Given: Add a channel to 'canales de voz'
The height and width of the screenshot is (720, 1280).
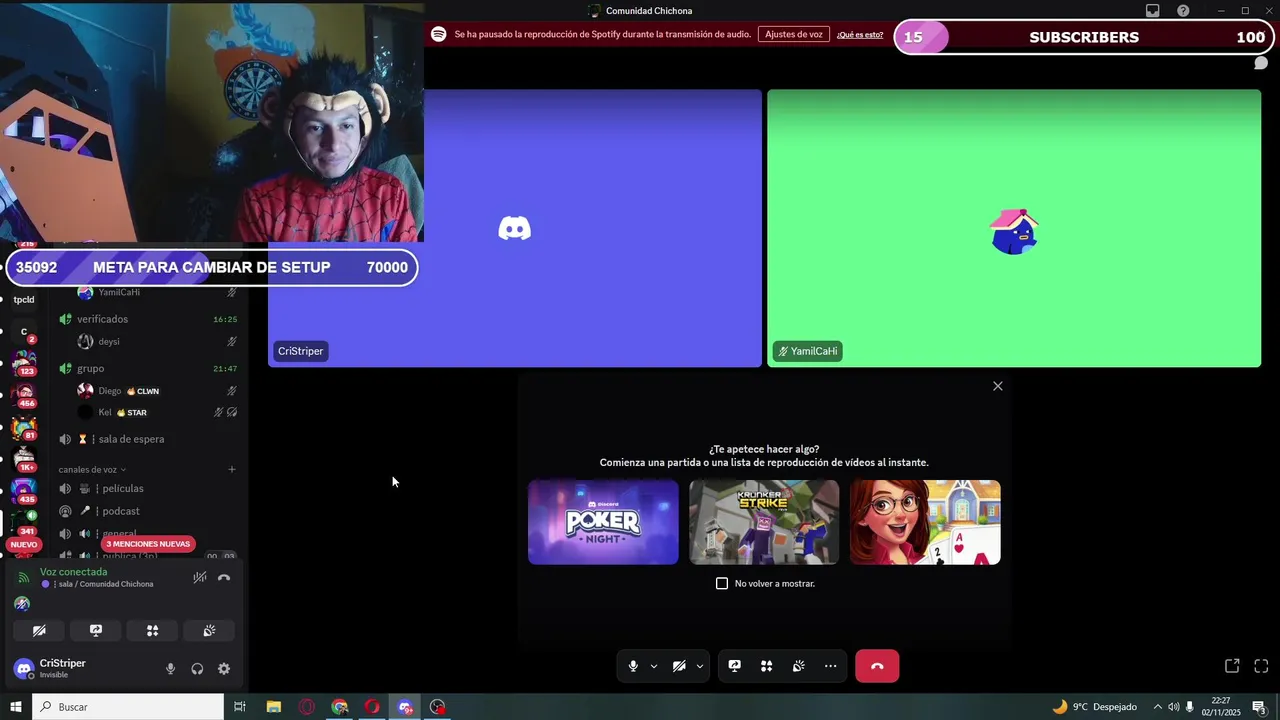Looking at the screenshot, I should 232,469.
